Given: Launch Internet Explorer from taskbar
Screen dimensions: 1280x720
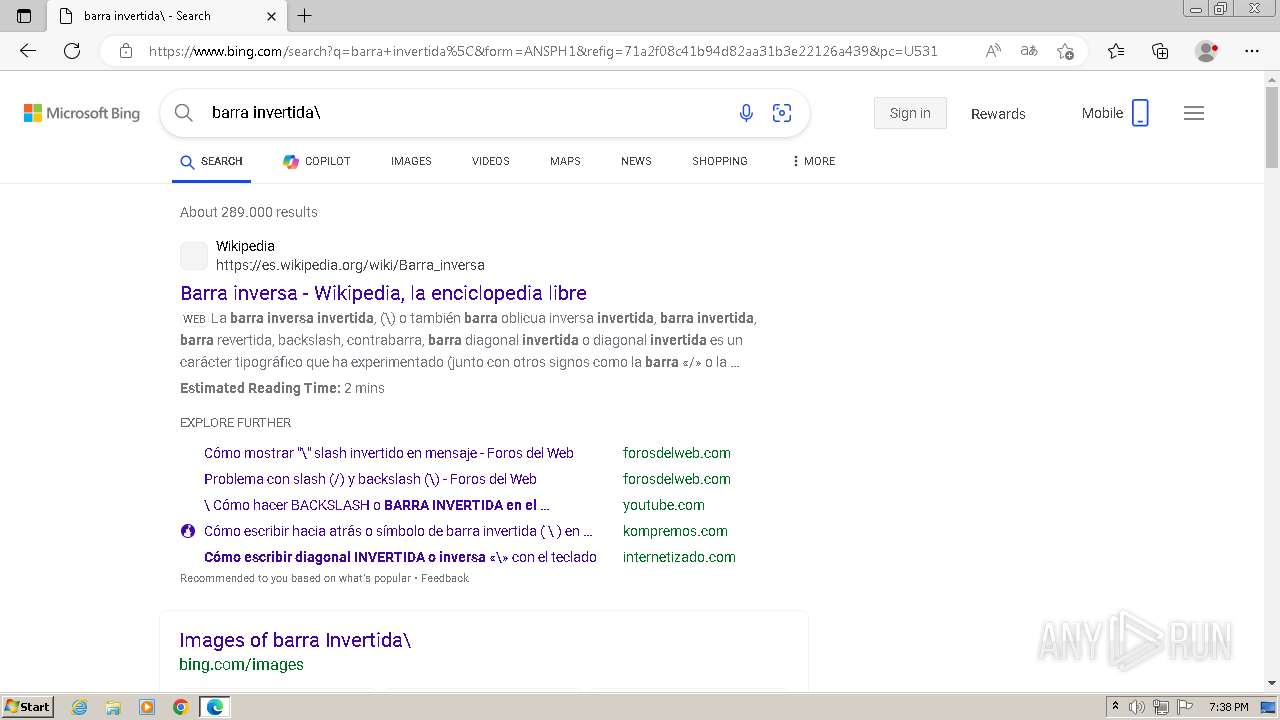Looking at the screenshot, I should click(x=79, y=707).
